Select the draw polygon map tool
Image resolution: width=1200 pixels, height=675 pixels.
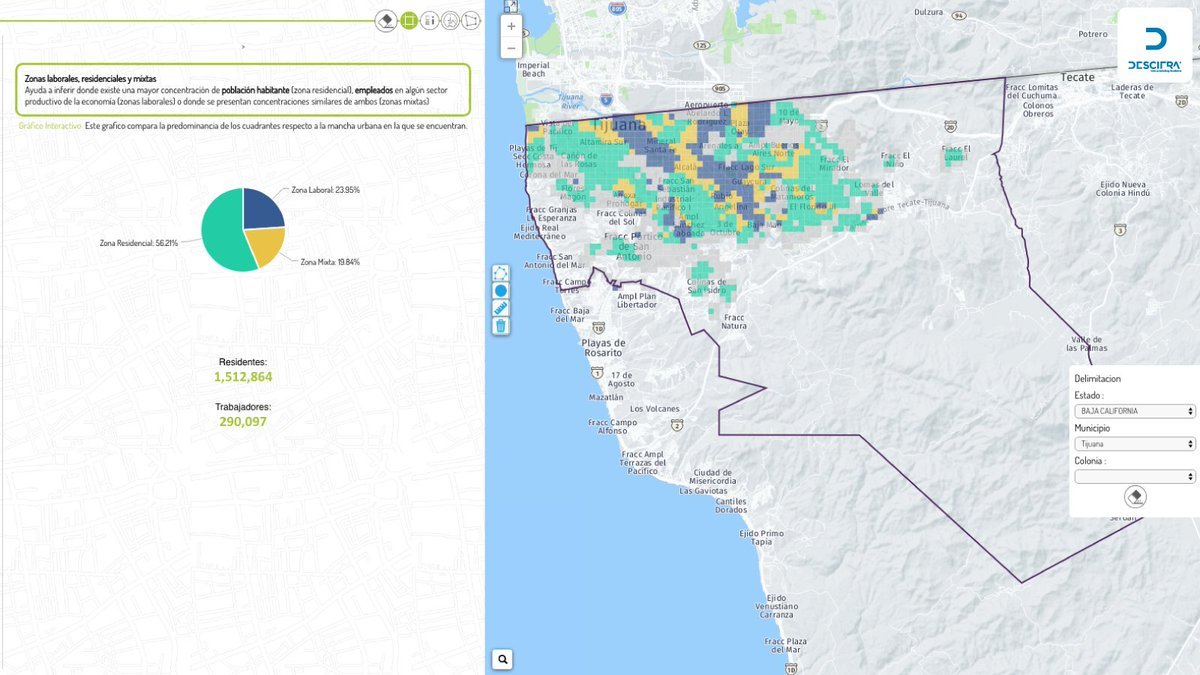[x=501, y=273]
